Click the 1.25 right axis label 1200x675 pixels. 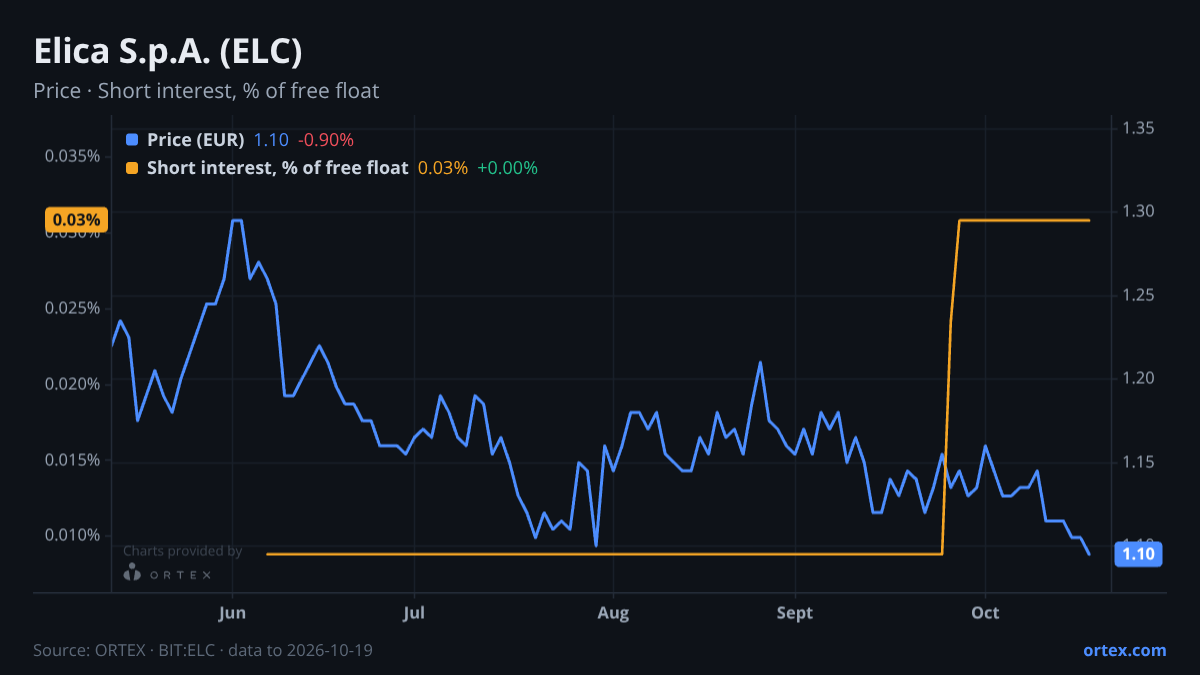[x=1138, y=295]
